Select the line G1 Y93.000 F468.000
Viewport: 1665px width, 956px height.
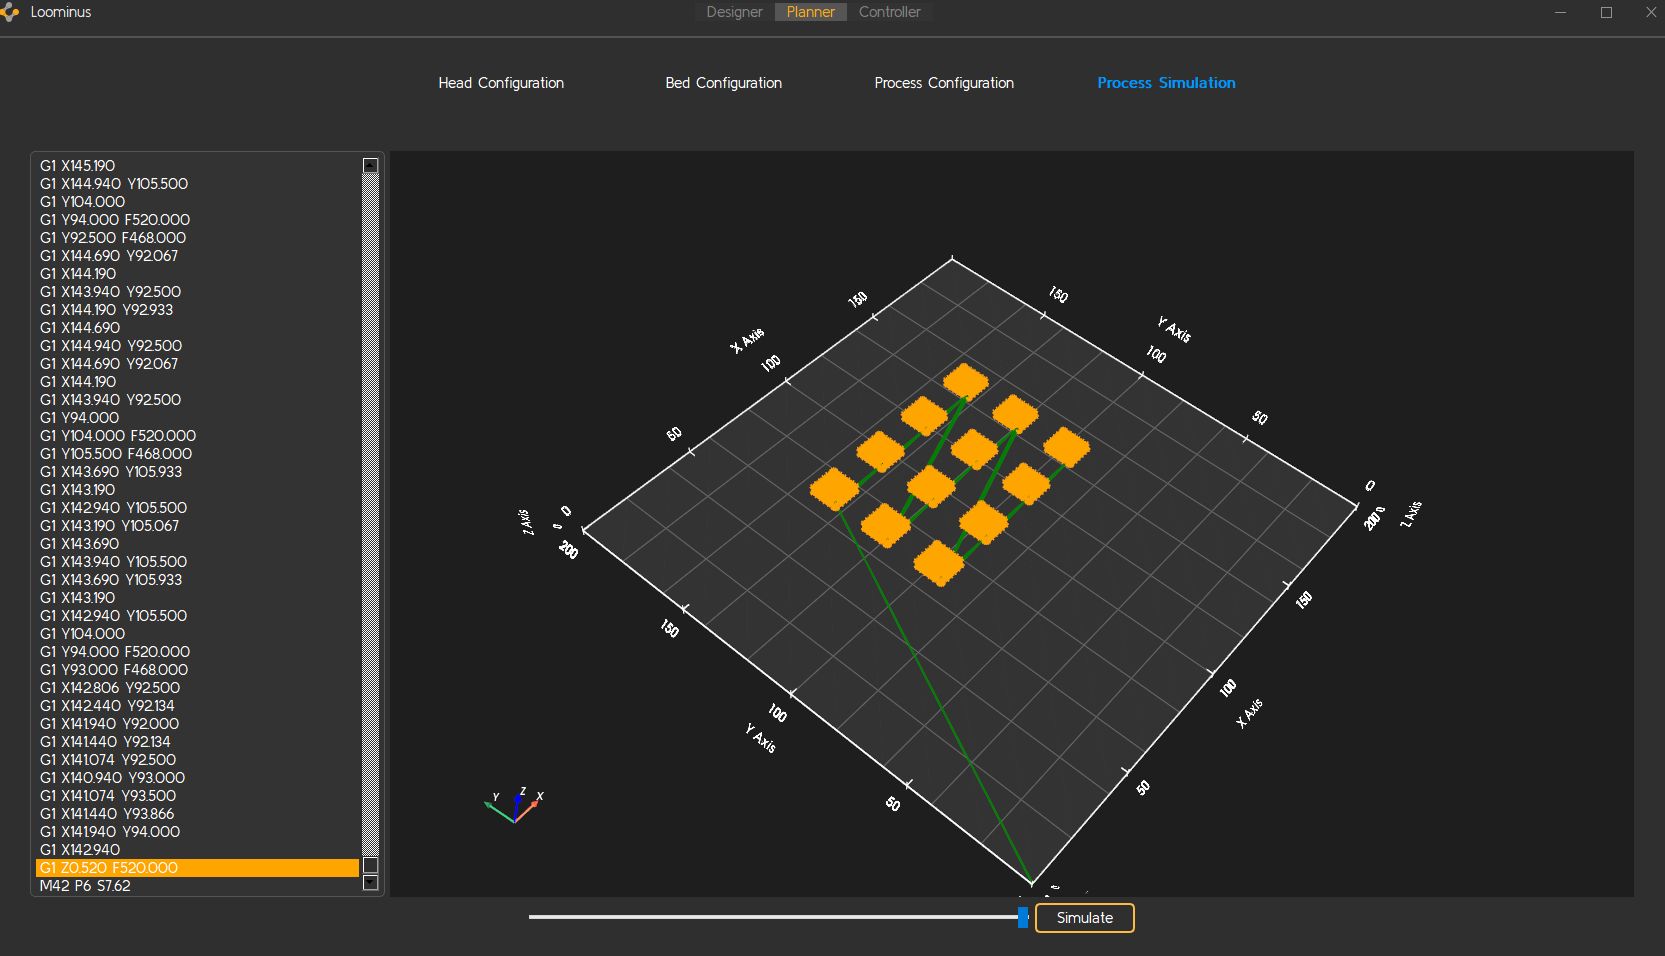pos(198,670)
